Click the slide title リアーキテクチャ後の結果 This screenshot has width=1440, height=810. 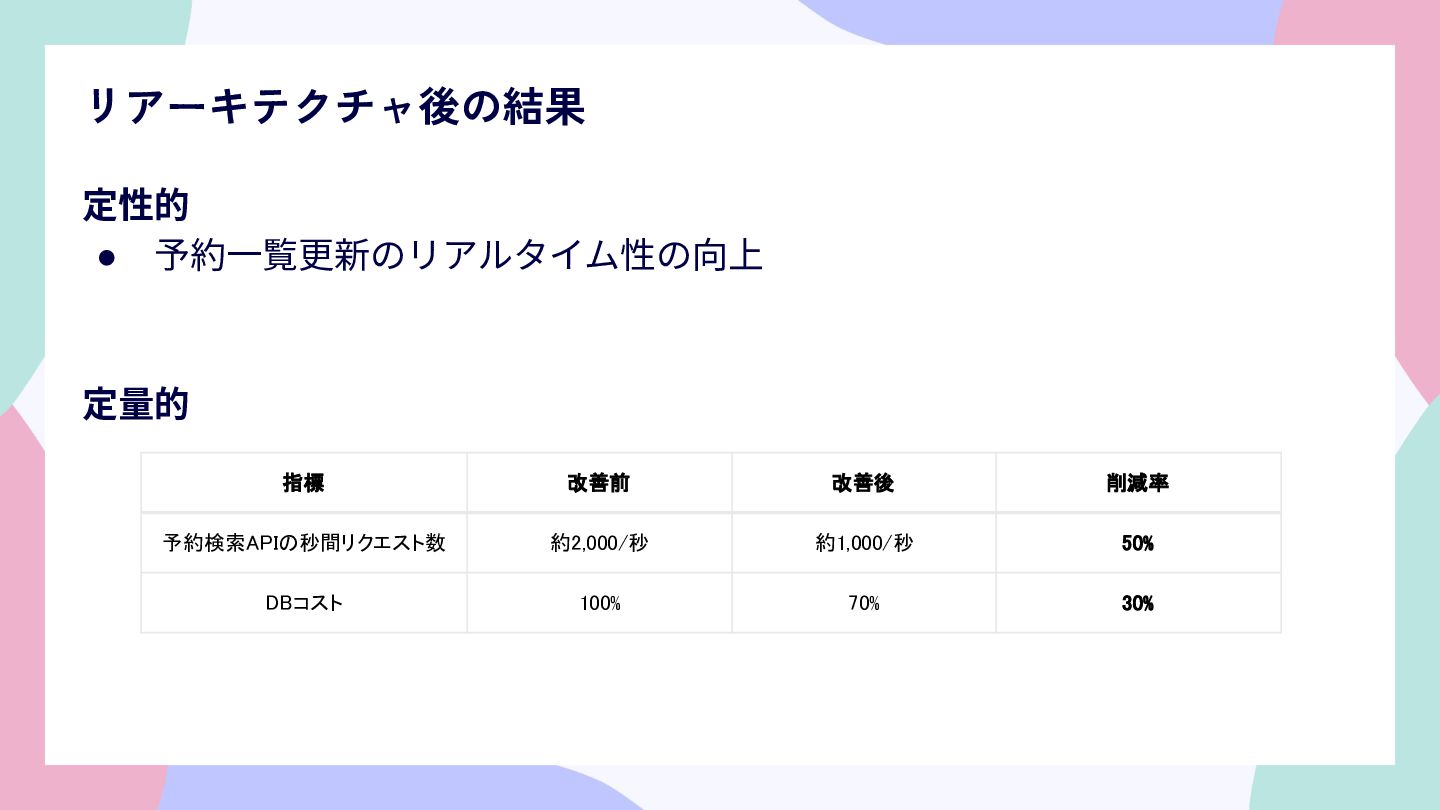[x=335, y=107]
